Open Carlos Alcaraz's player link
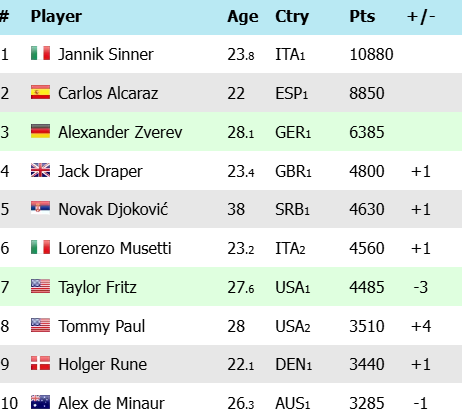The image size is (462, 416). pyautogui.click(x=108, y=93)
